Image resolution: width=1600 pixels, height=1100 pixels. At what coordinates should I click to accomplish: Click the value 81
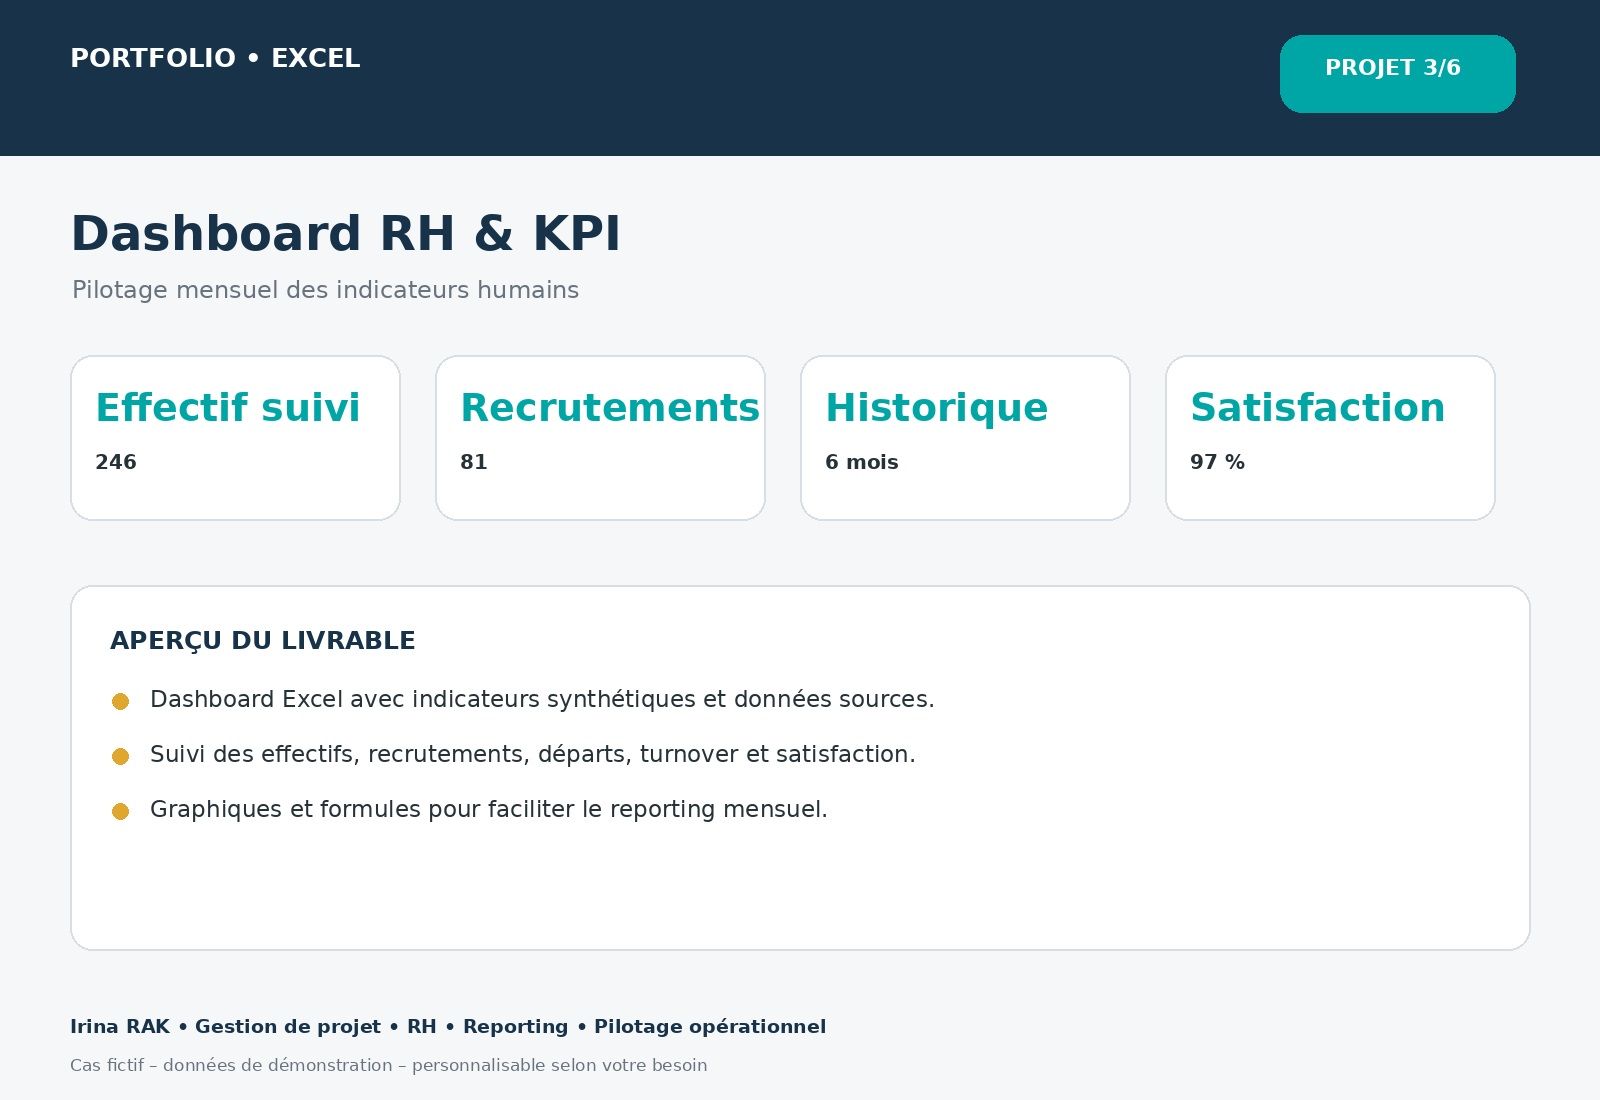click(474, 462)
